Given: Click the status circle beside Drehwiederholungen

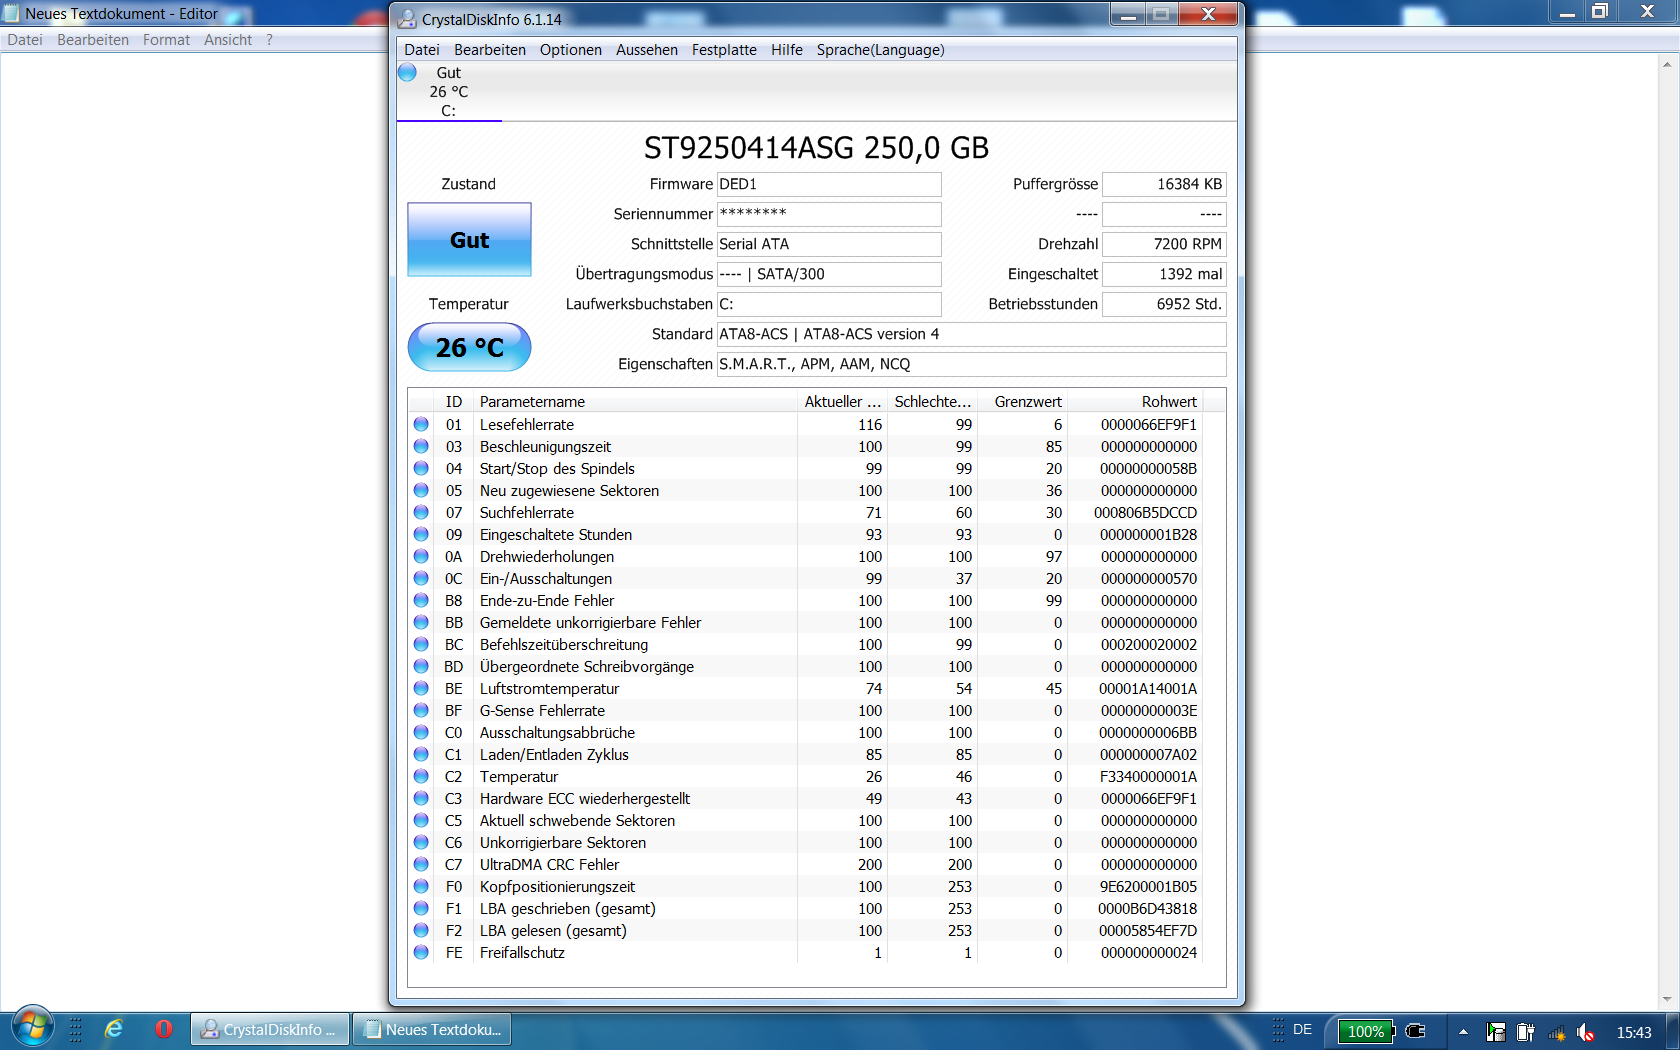Looking at the screenshot, I should (421, 556).
